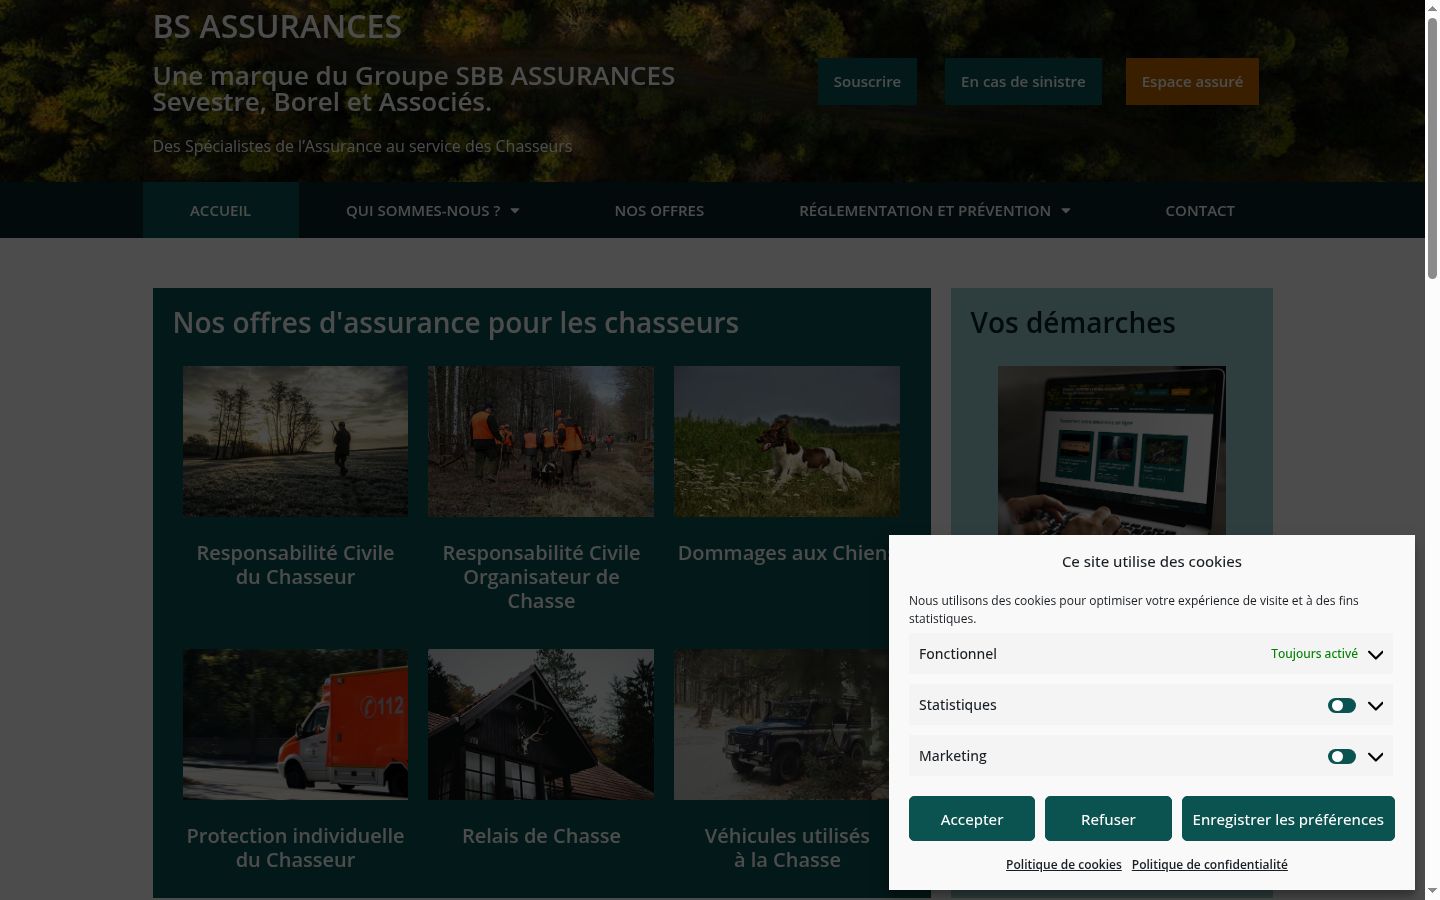Open the Vos démarches laptop image

point(1112,450)
